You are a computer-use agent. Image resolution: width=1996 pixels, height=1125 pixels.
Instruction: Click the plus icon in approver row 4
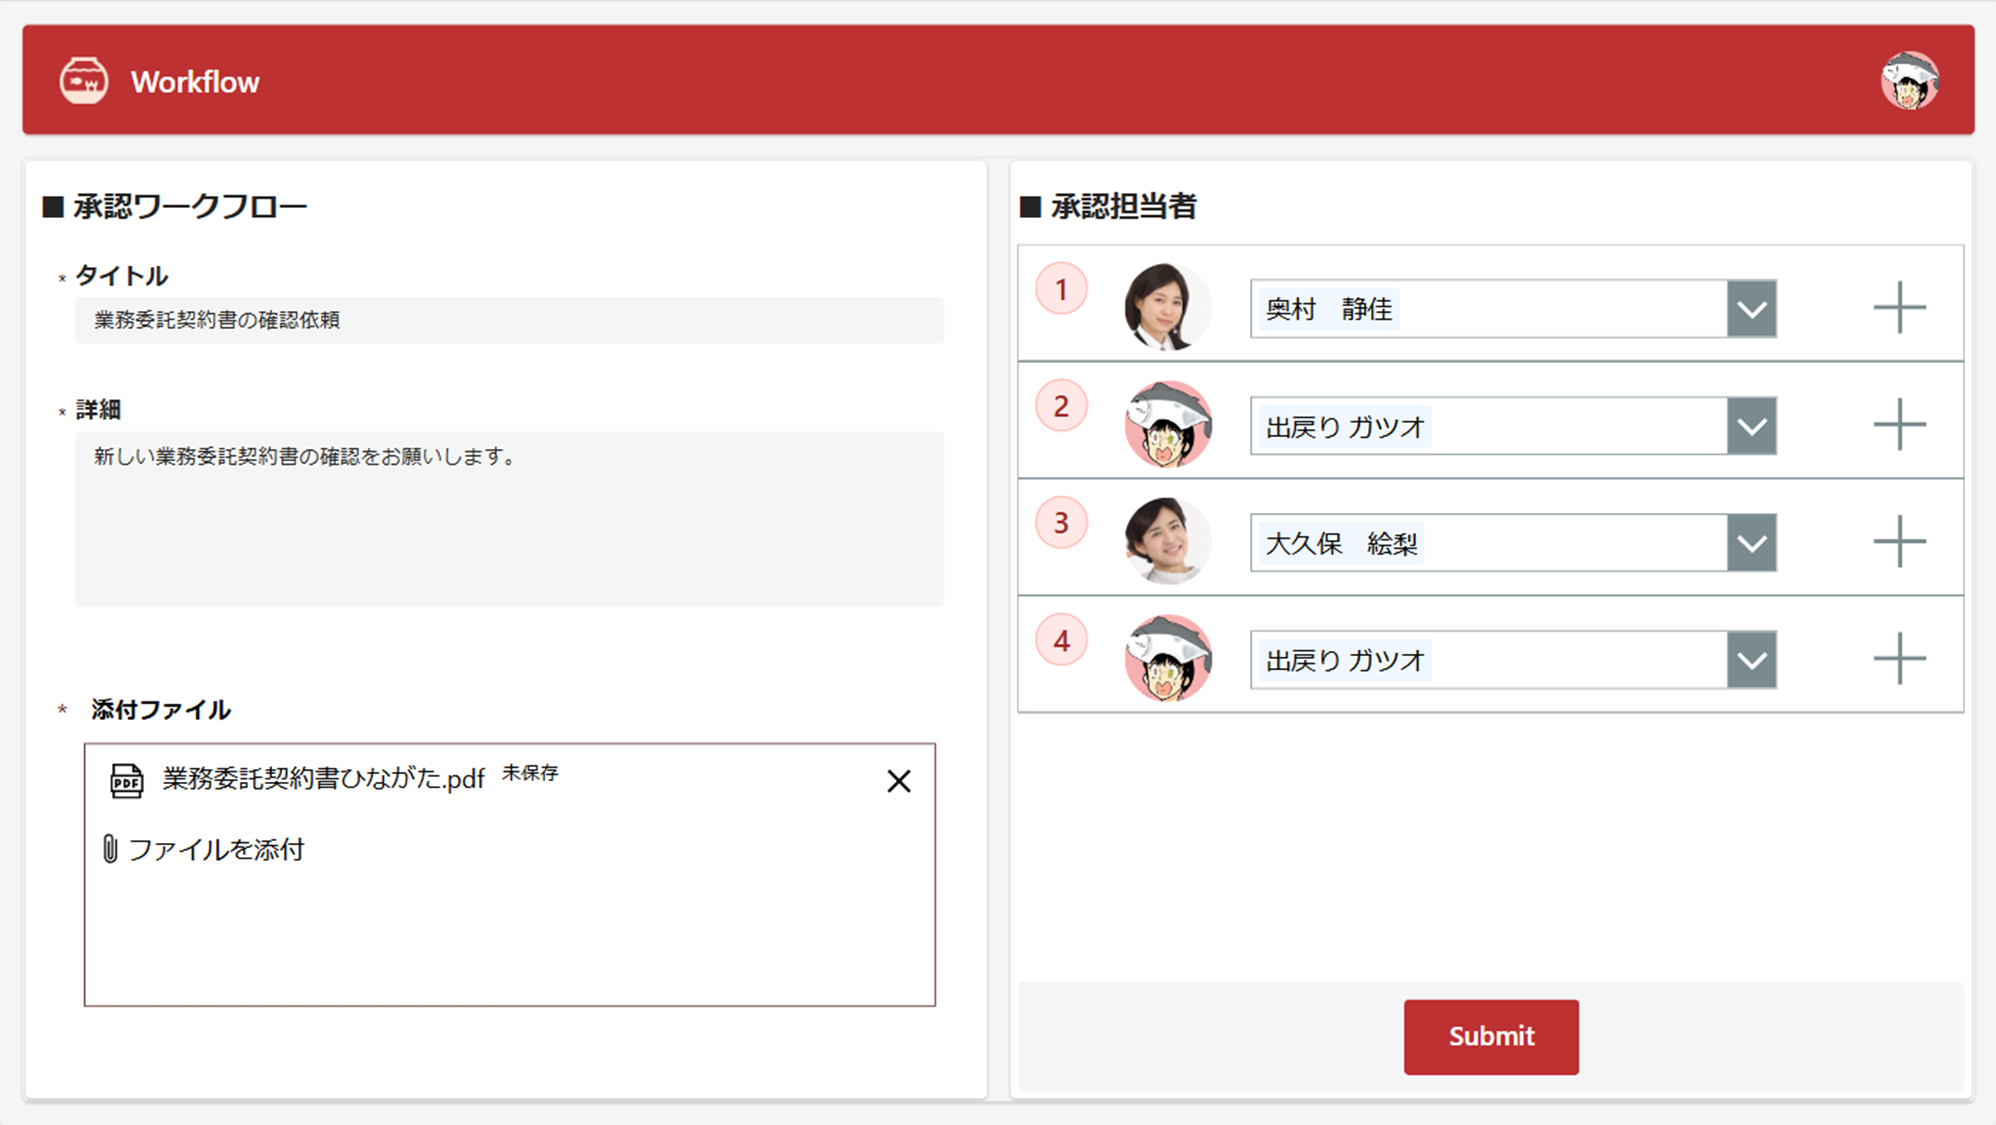[1898, 659]
